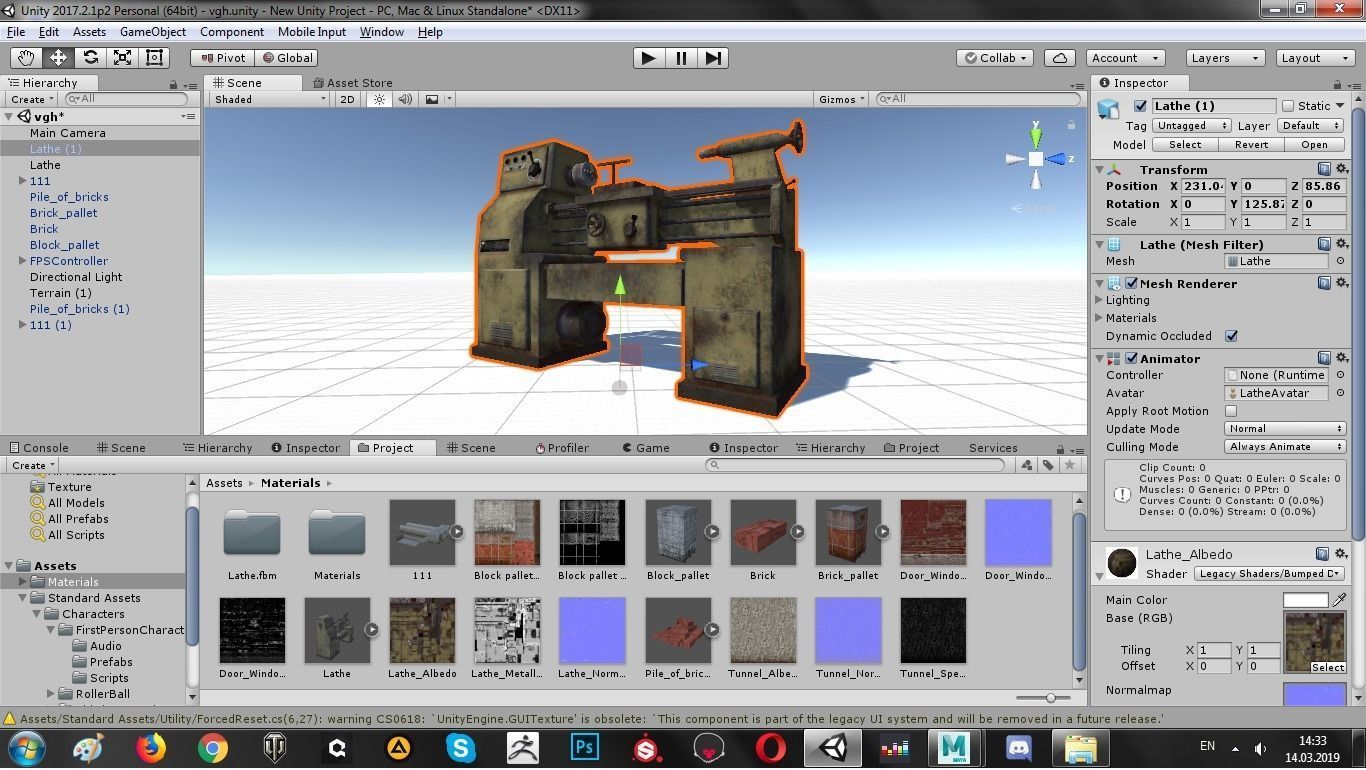
Task: Click Hierarchy Create button
Action: point(31,99)
